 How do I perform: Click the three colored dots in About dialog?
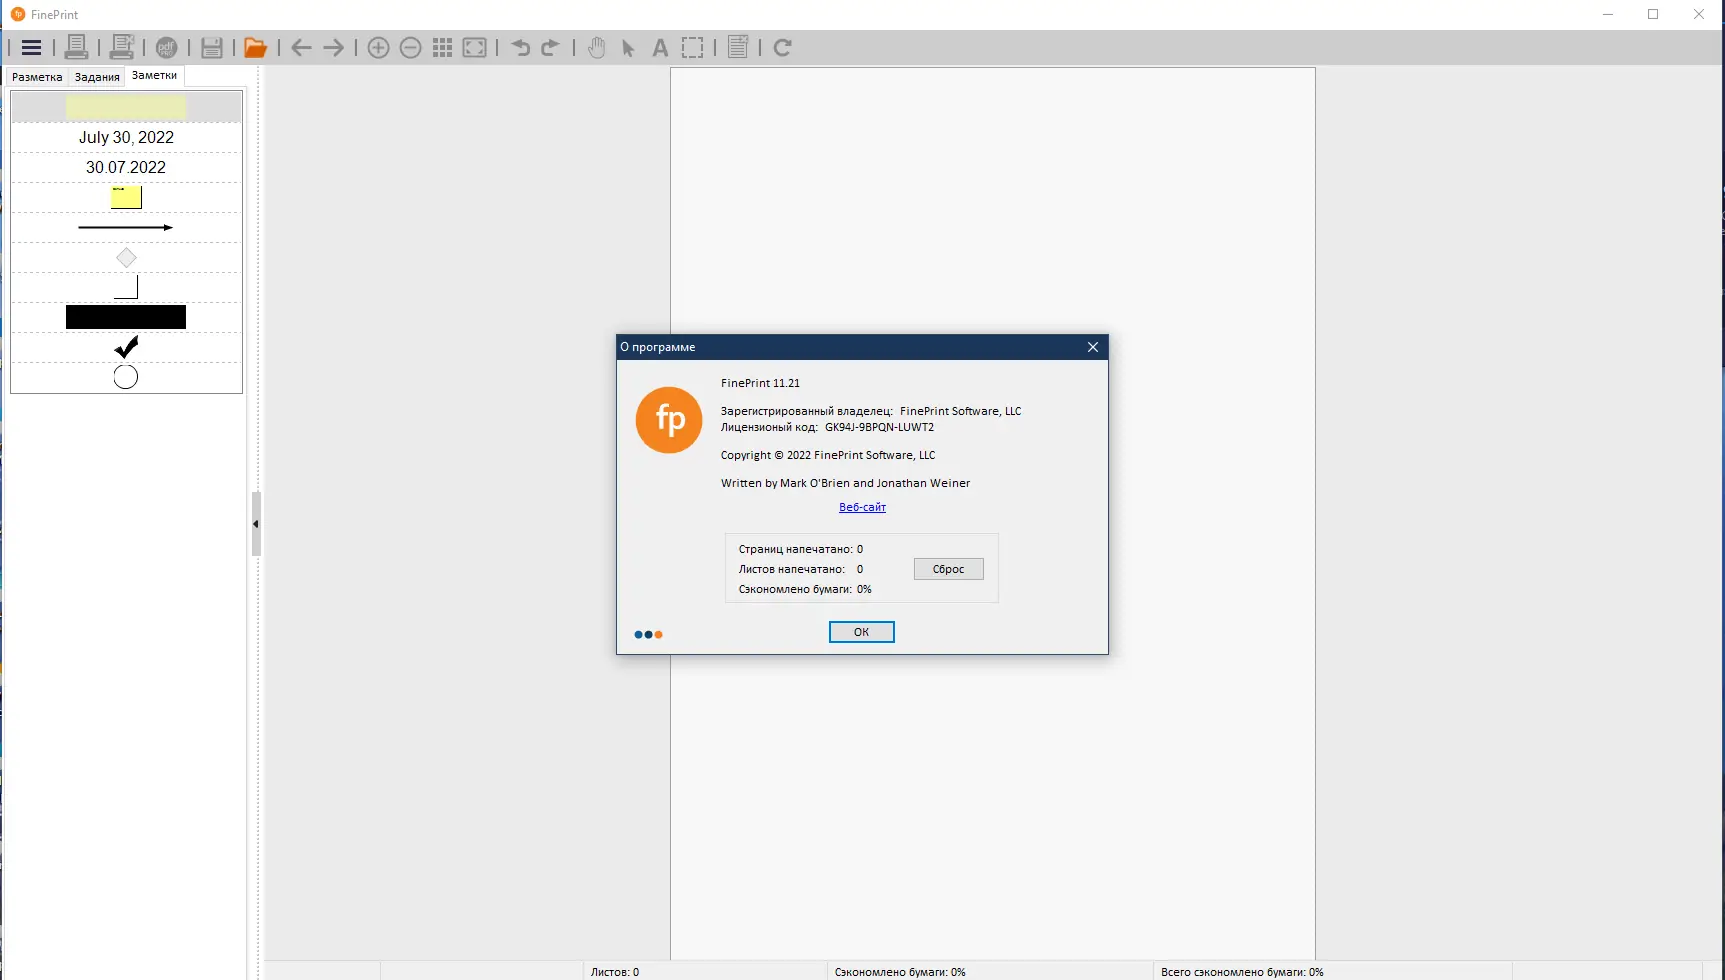[648, 634]
